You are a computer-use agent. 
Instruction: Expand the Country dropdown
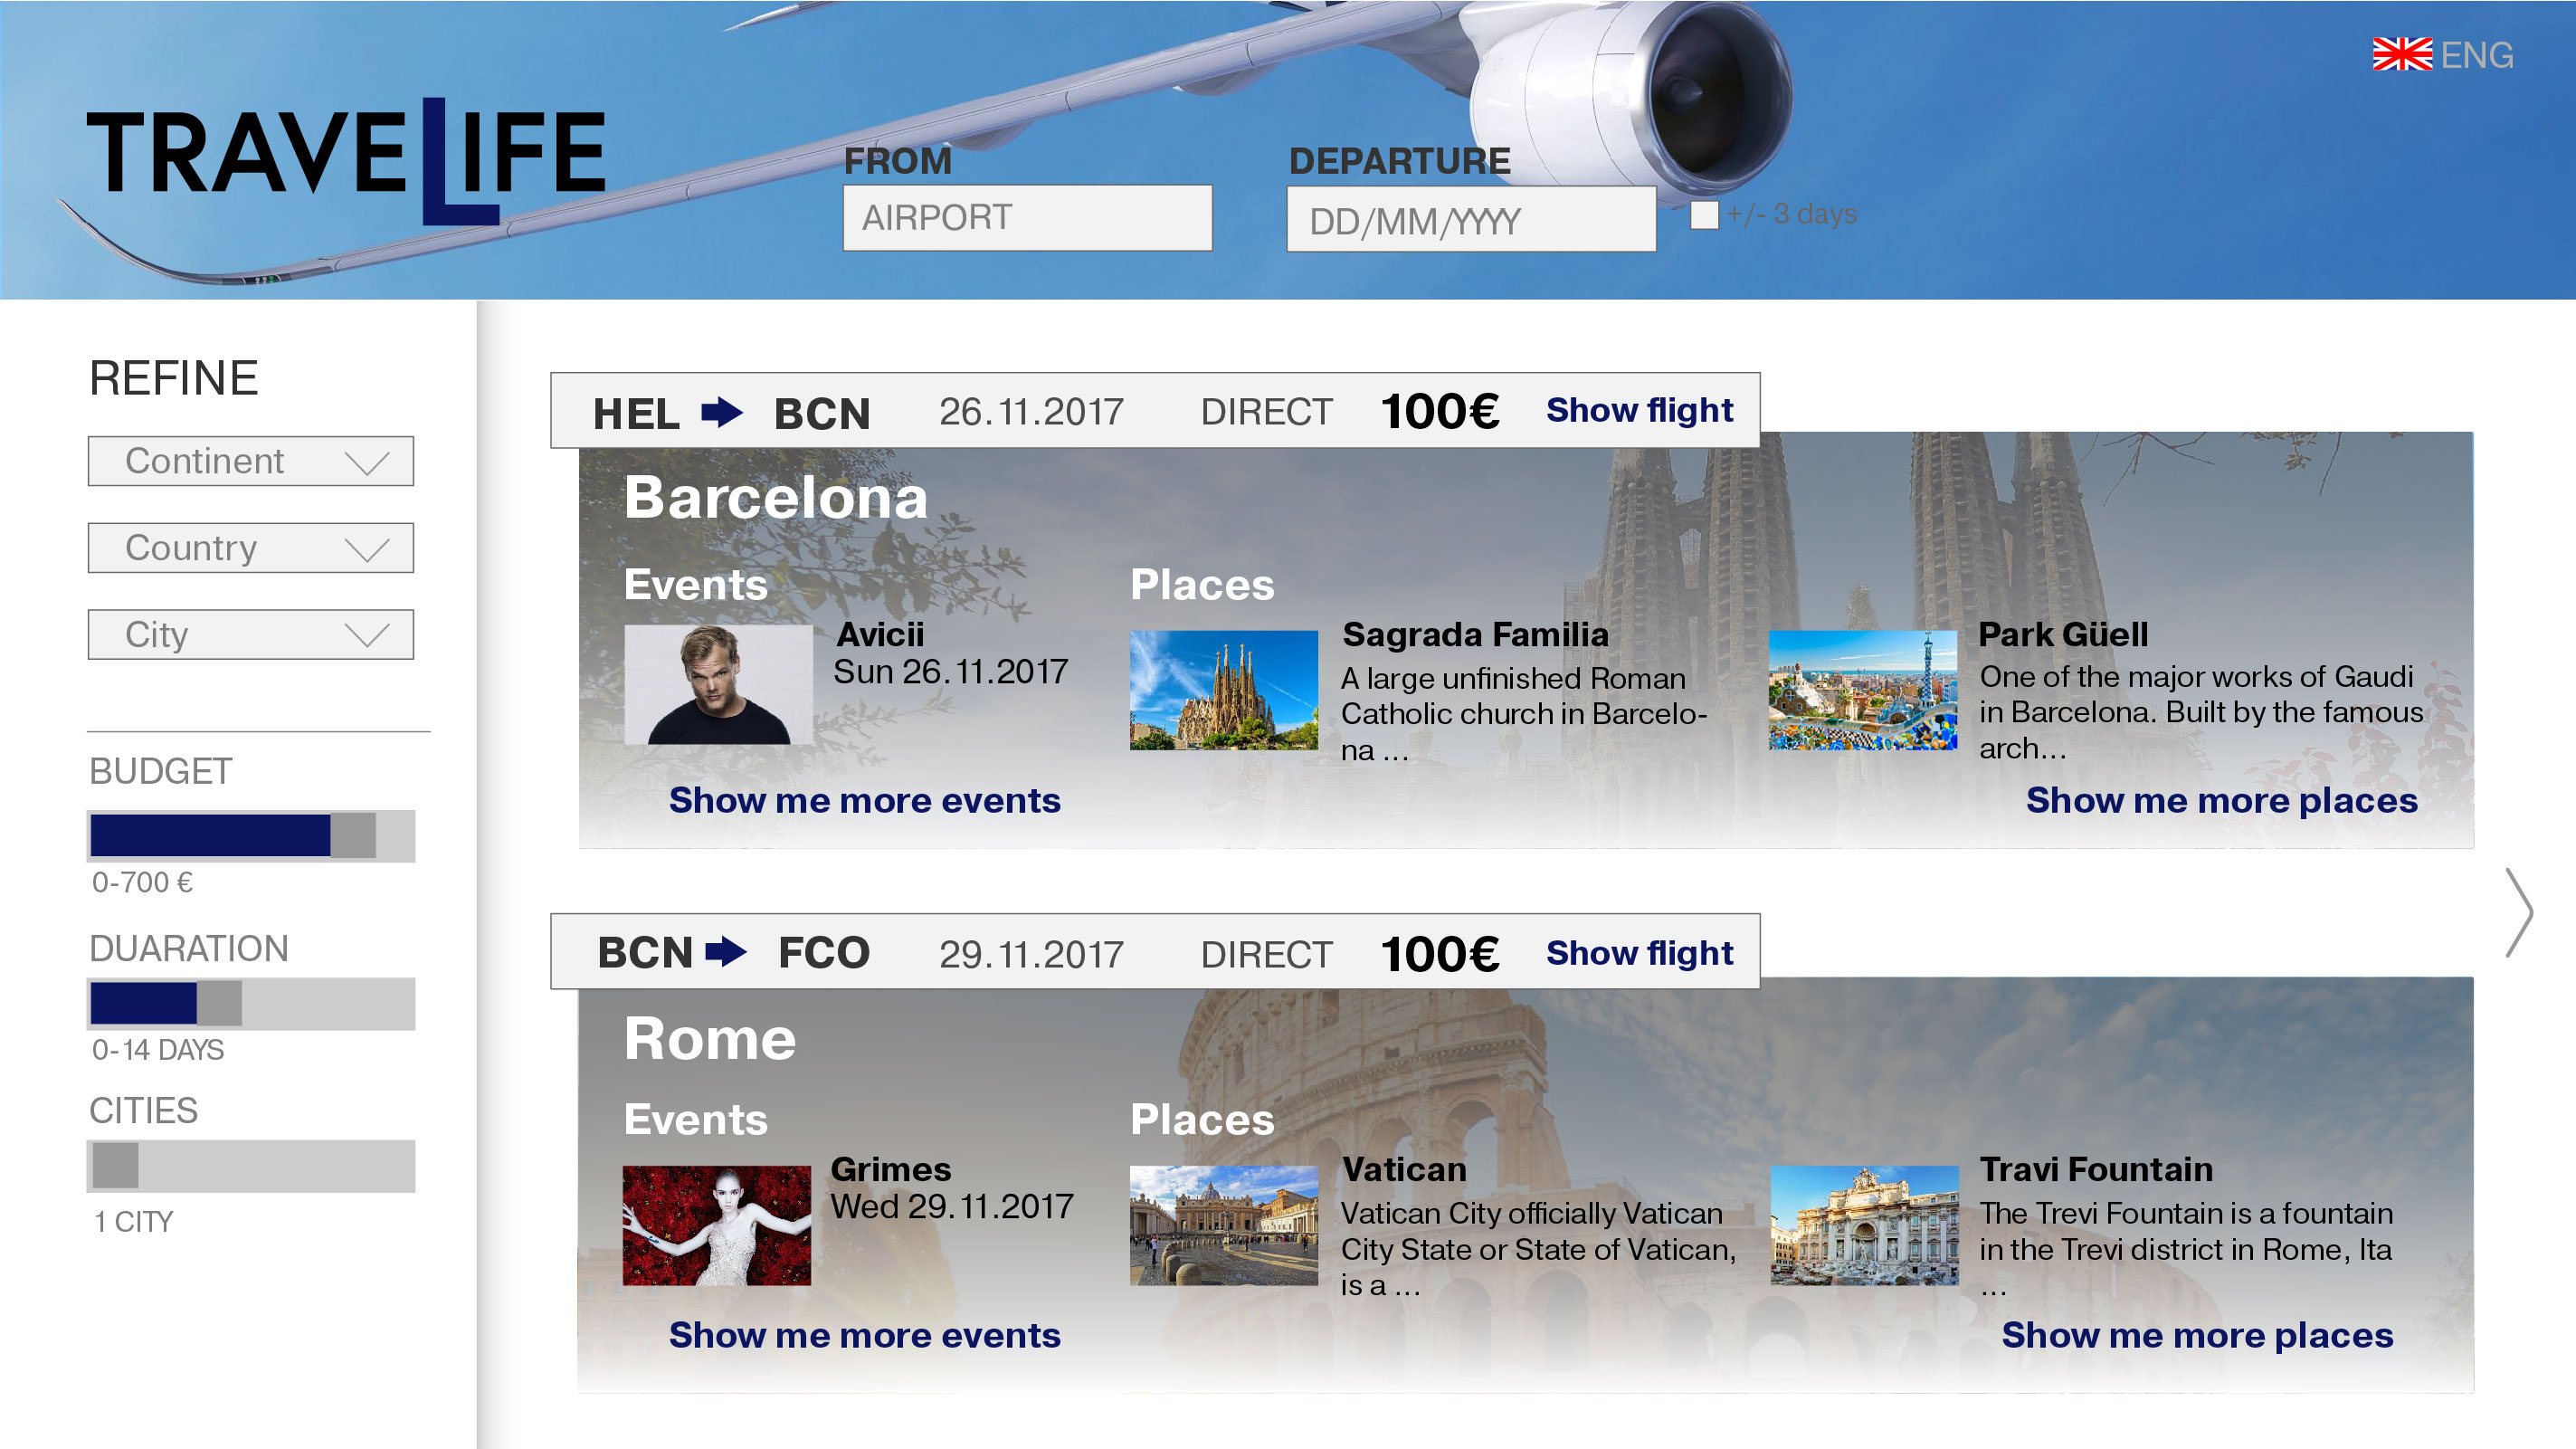click(251, 548)
